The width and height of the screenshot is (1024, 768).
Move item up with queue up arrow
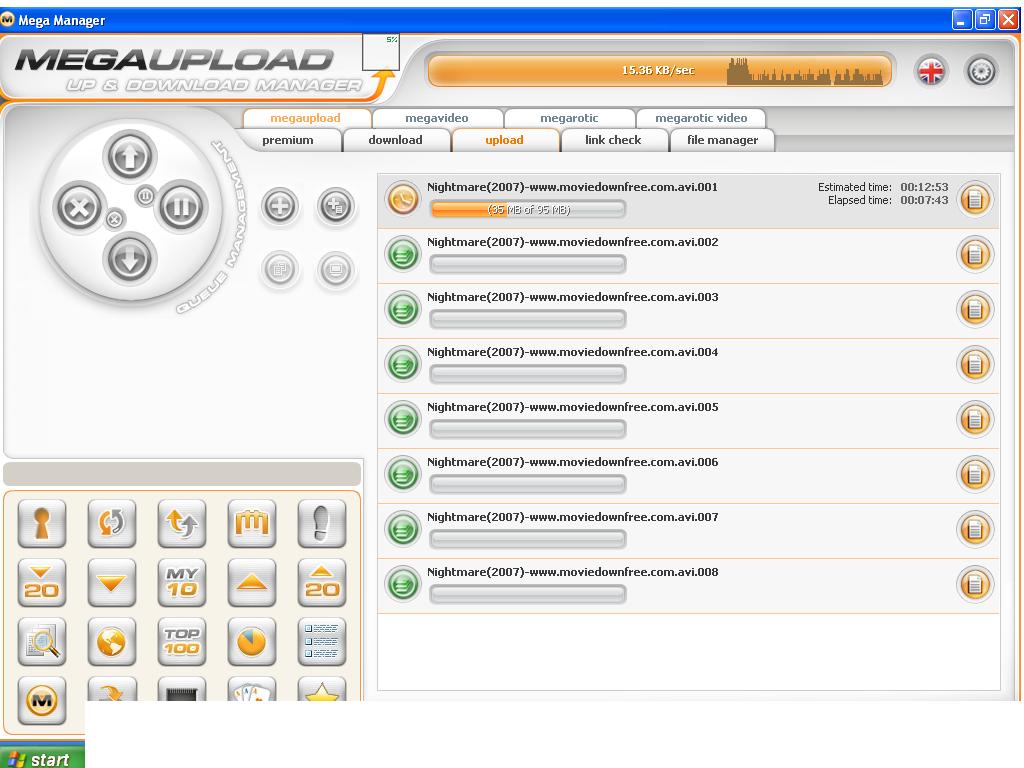129,156
